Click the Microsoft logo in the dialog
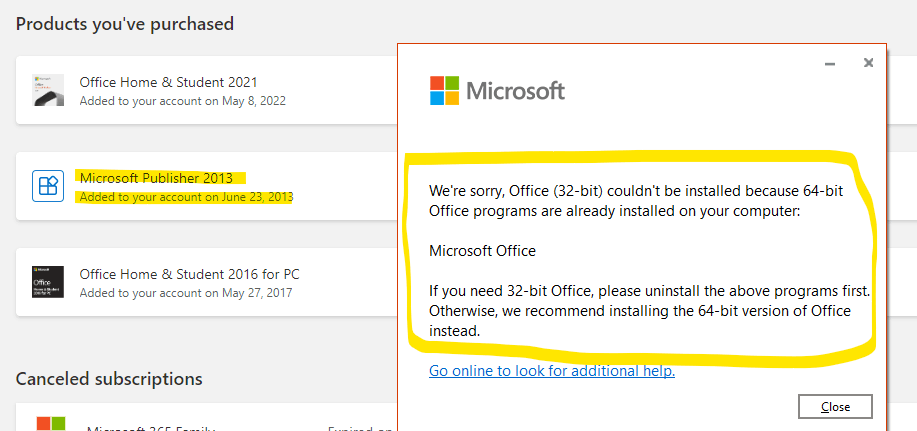Viewport: 917px width, 431px height. pos(497,91)
